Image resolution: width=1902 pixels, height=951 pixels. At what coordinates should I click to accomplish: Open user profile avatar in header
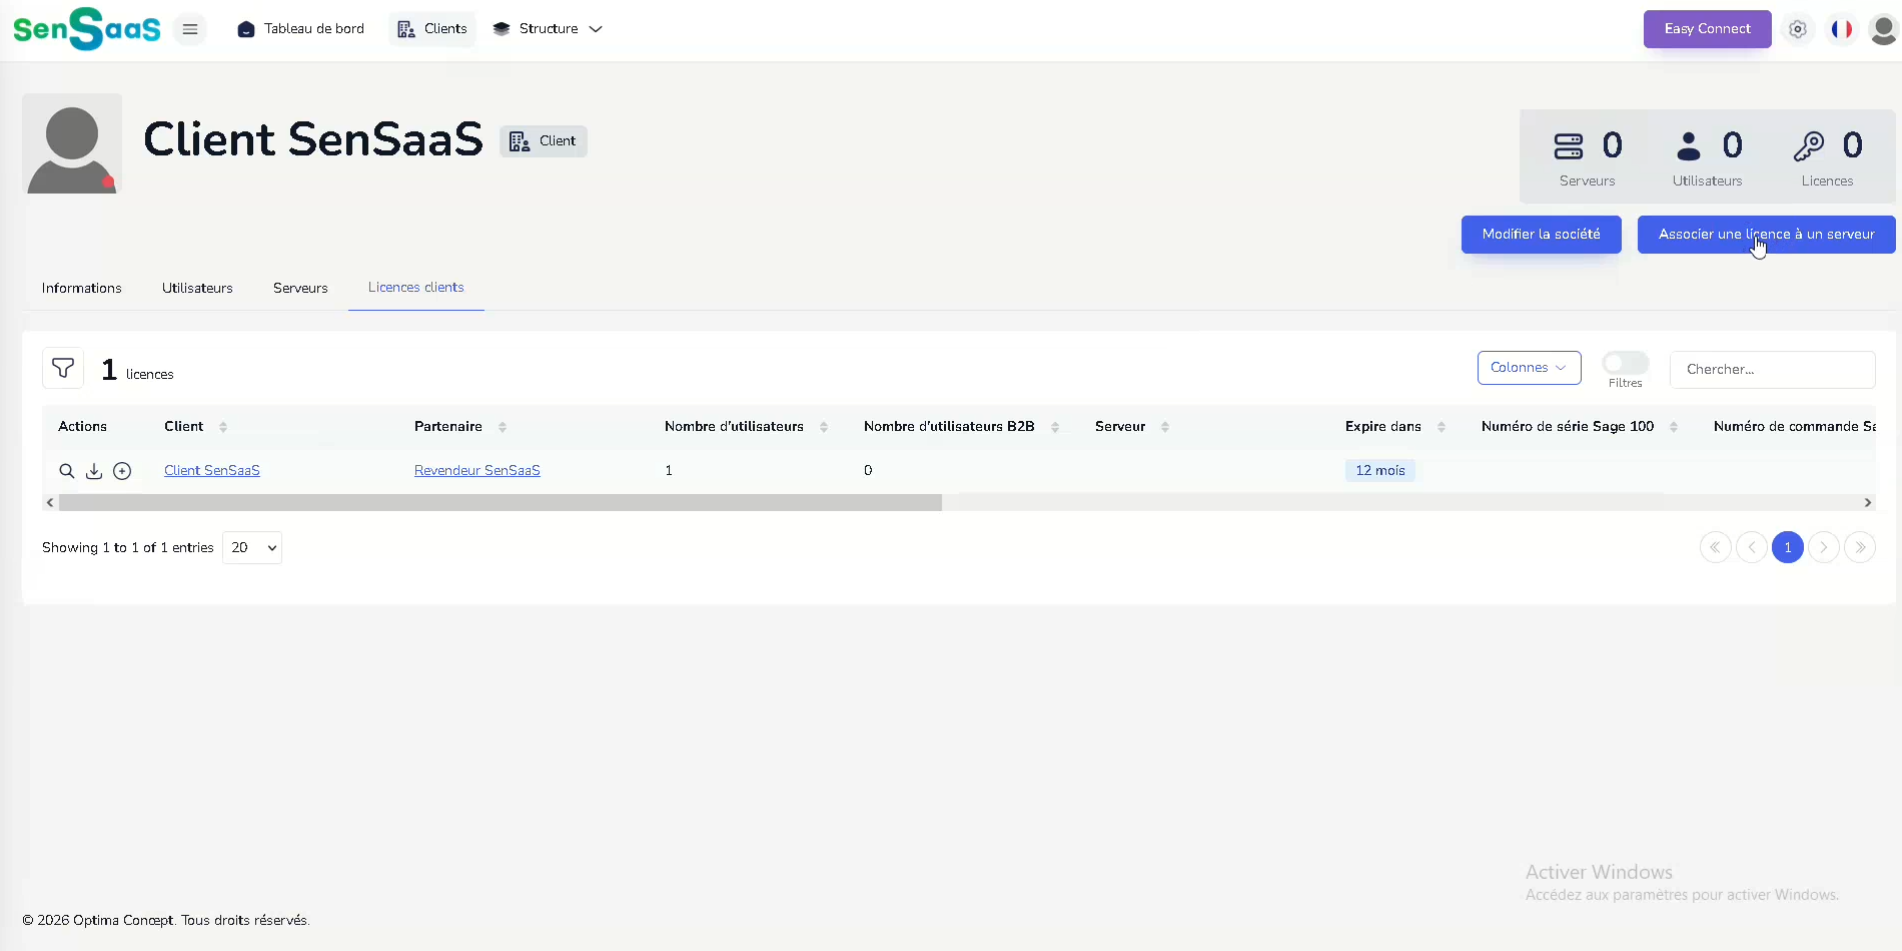coord(1883,29)
